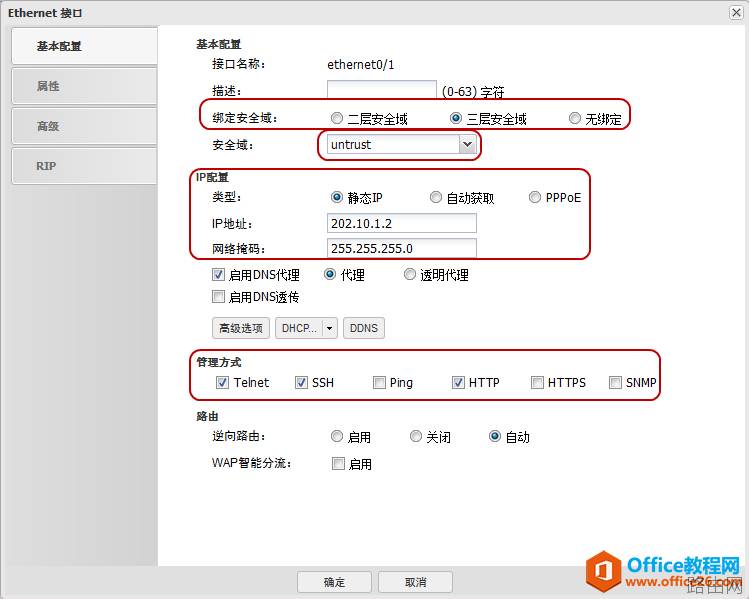
Task: Click the 描述 text field
Action: coord(381,89)
